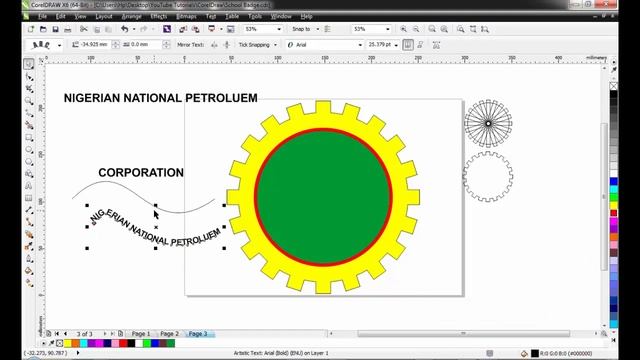
Task: Switch to Page 1 tab
Action: pyautogui.click(x=141, y=333)
